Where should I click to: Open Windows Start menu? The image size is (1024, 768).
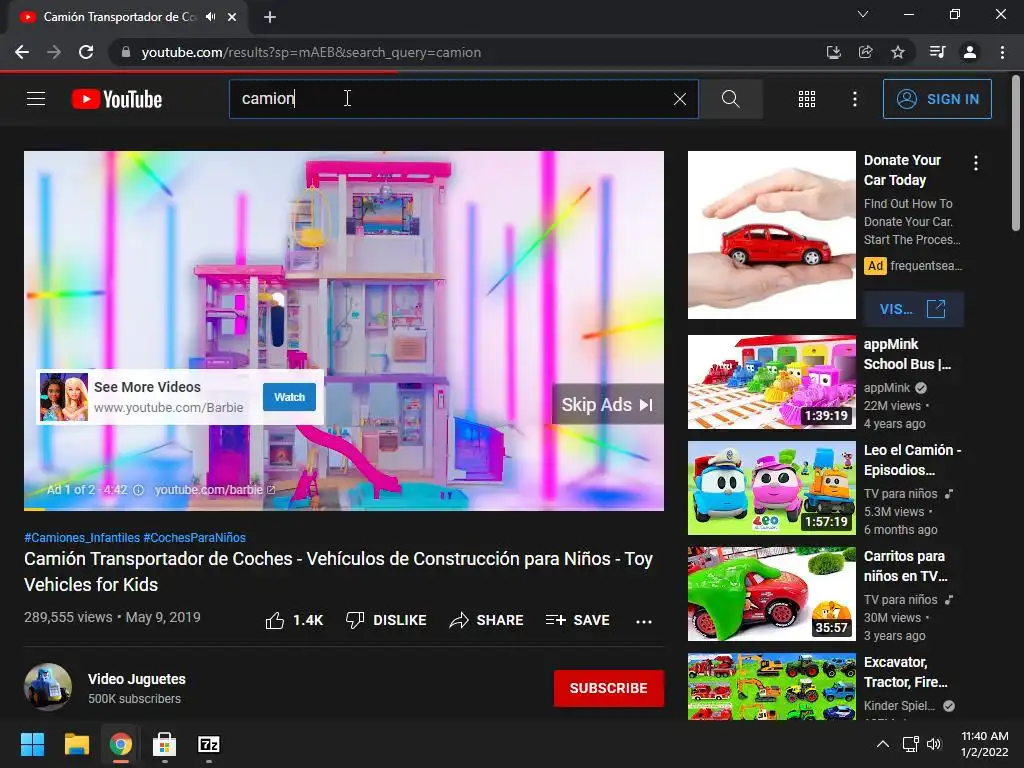[x=32, y=744]
